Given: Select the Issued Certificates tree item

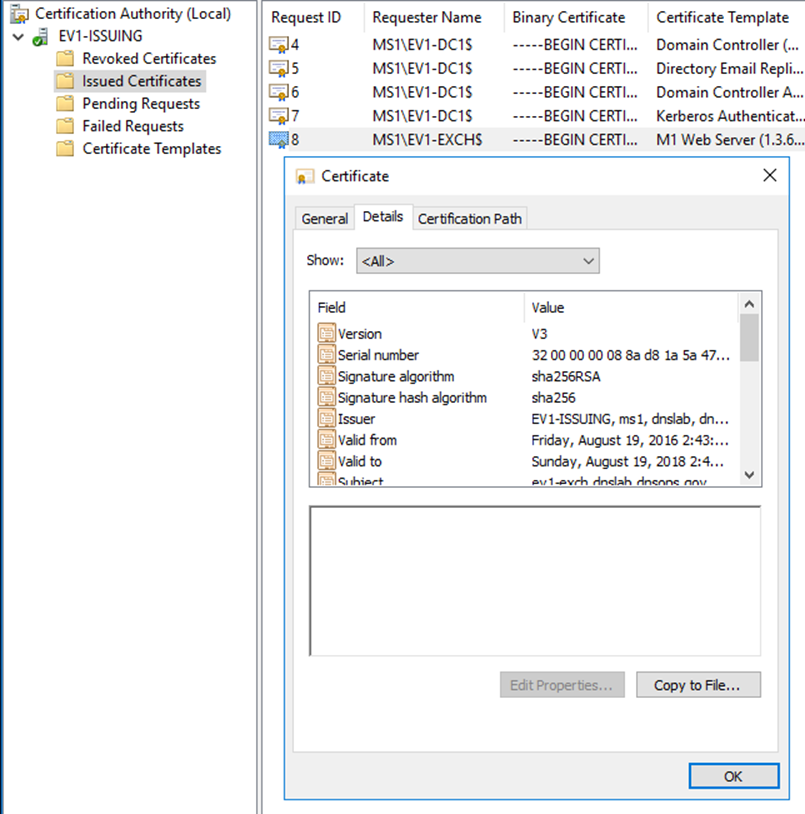Looking at the screenshot, I should click(141, 81).
